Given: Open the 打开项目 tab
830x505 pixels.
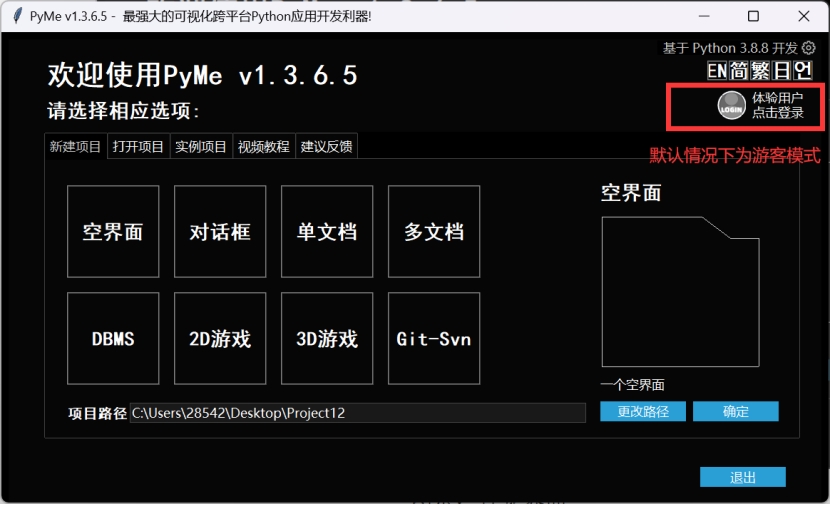Looking at the screenshot, I should (138, 146).
